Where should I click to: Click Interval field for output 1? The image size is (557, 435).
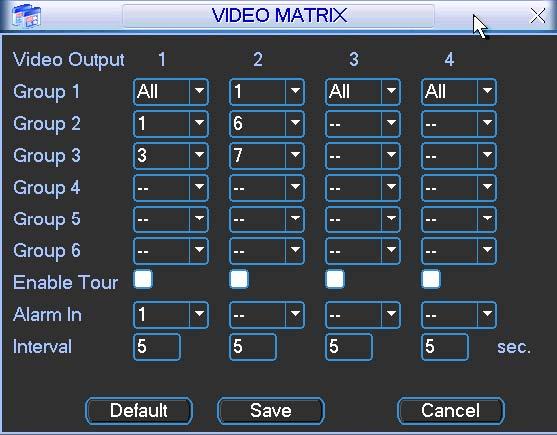click(x=157, y=347)
